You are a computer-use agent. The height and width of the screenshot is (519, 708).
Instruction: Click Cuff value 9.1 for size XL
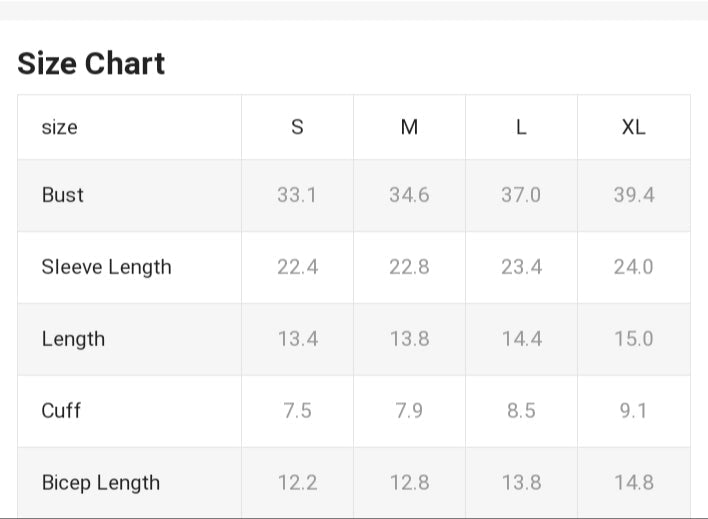633,411
